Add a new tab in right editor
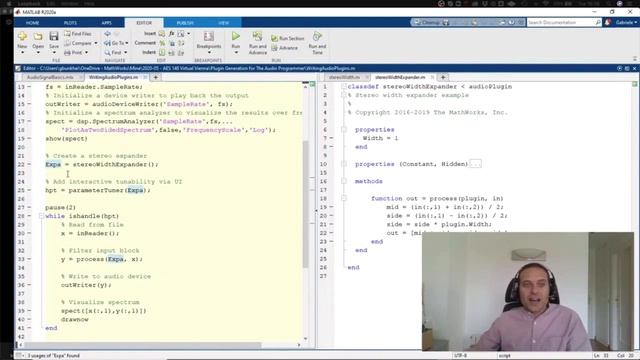Viewport: 640px width, 360px height. [443, 77]
